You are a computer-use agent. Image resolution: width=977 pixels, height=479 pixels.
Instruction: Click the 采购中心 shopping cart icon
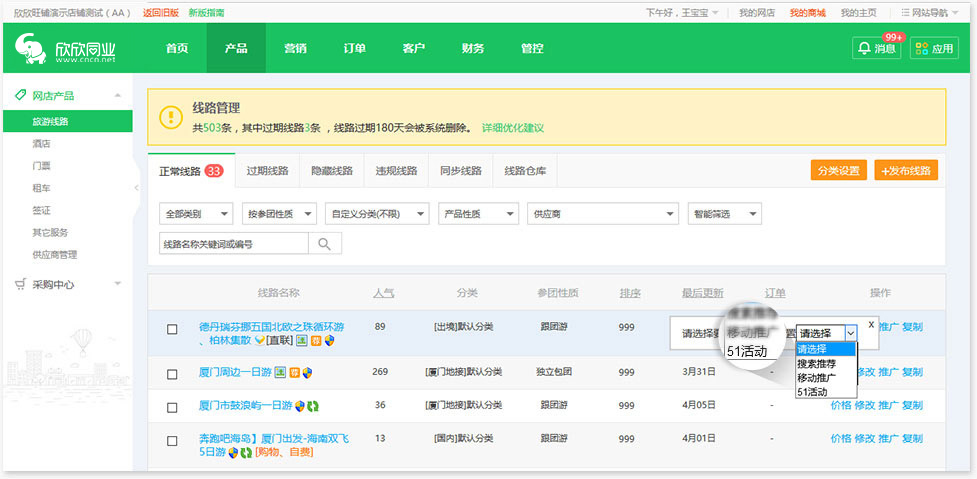tap(21, 284)
